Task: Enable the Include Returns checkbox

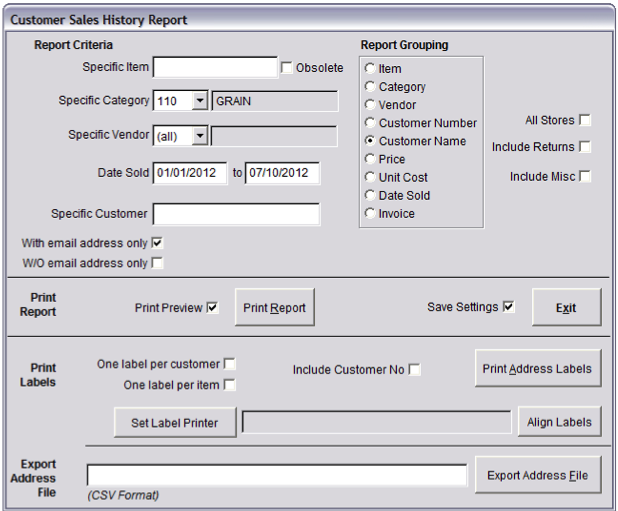Action: pyautogui.click(x=585, y=147)
